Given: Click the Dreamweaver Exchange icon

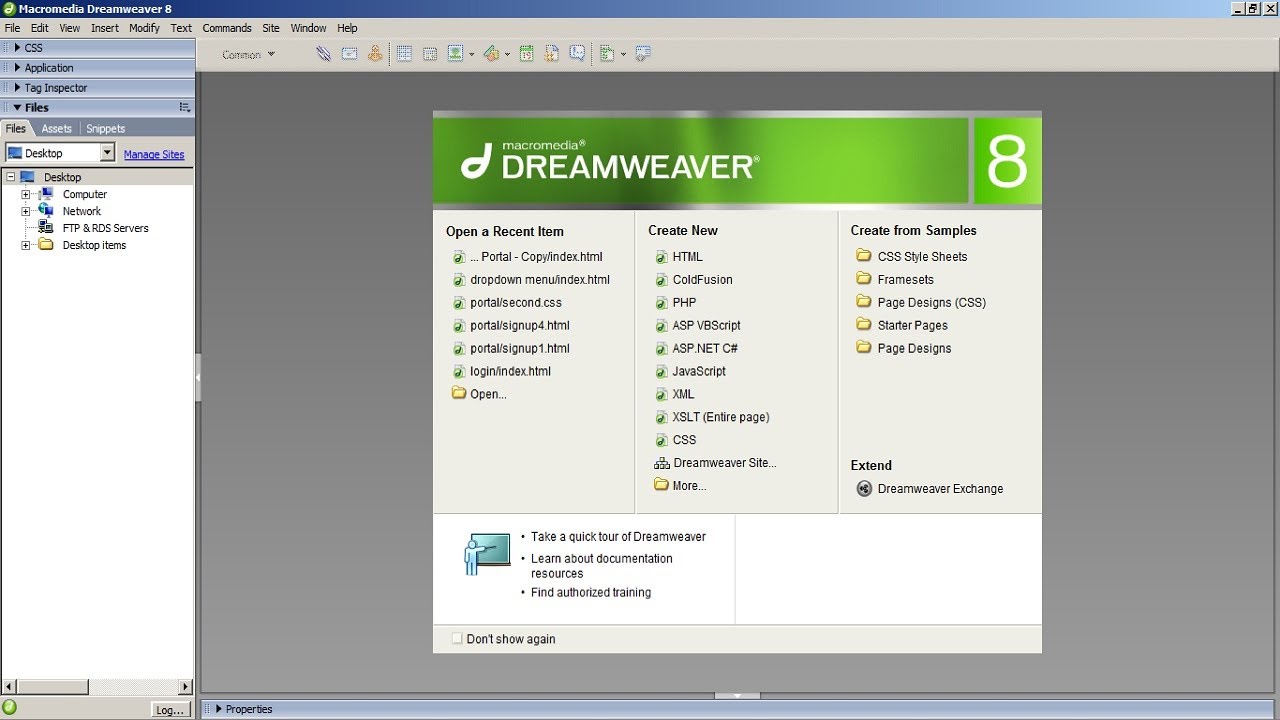Looking at the screenshot, I should [x=865, y=489].
